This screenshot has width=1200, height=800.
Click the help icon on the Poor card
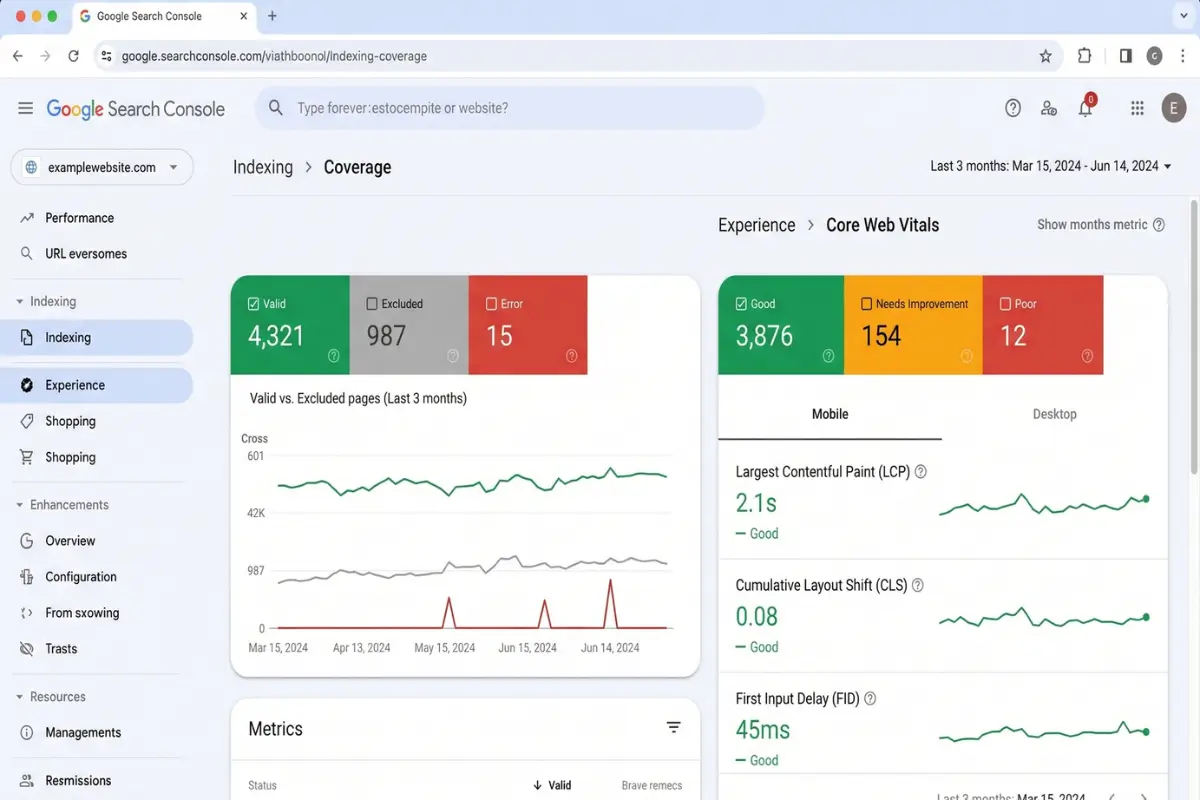point(1087,355)
